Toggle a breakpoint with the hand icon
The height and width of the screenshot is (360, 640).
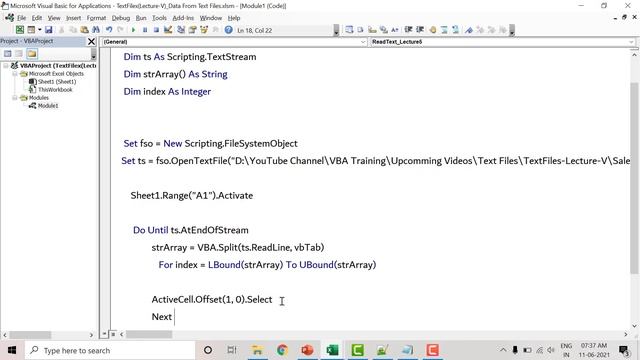point(433,30)
